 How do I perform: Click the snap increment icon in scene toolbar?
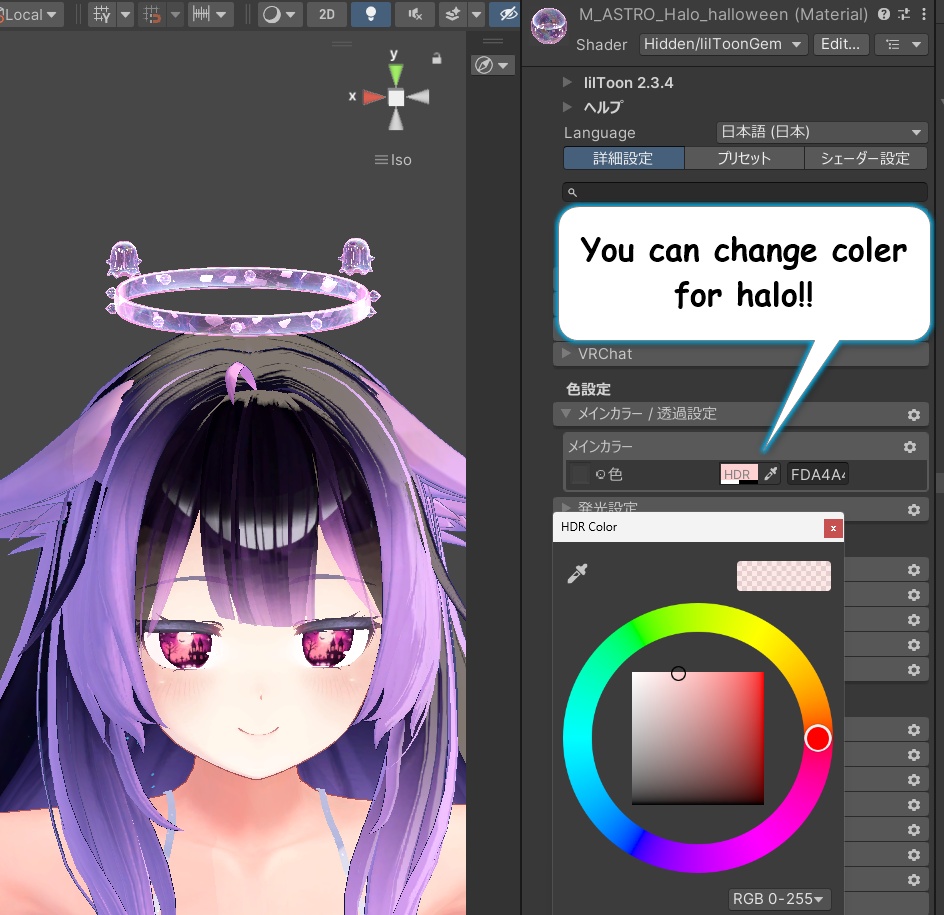point(152,14)
